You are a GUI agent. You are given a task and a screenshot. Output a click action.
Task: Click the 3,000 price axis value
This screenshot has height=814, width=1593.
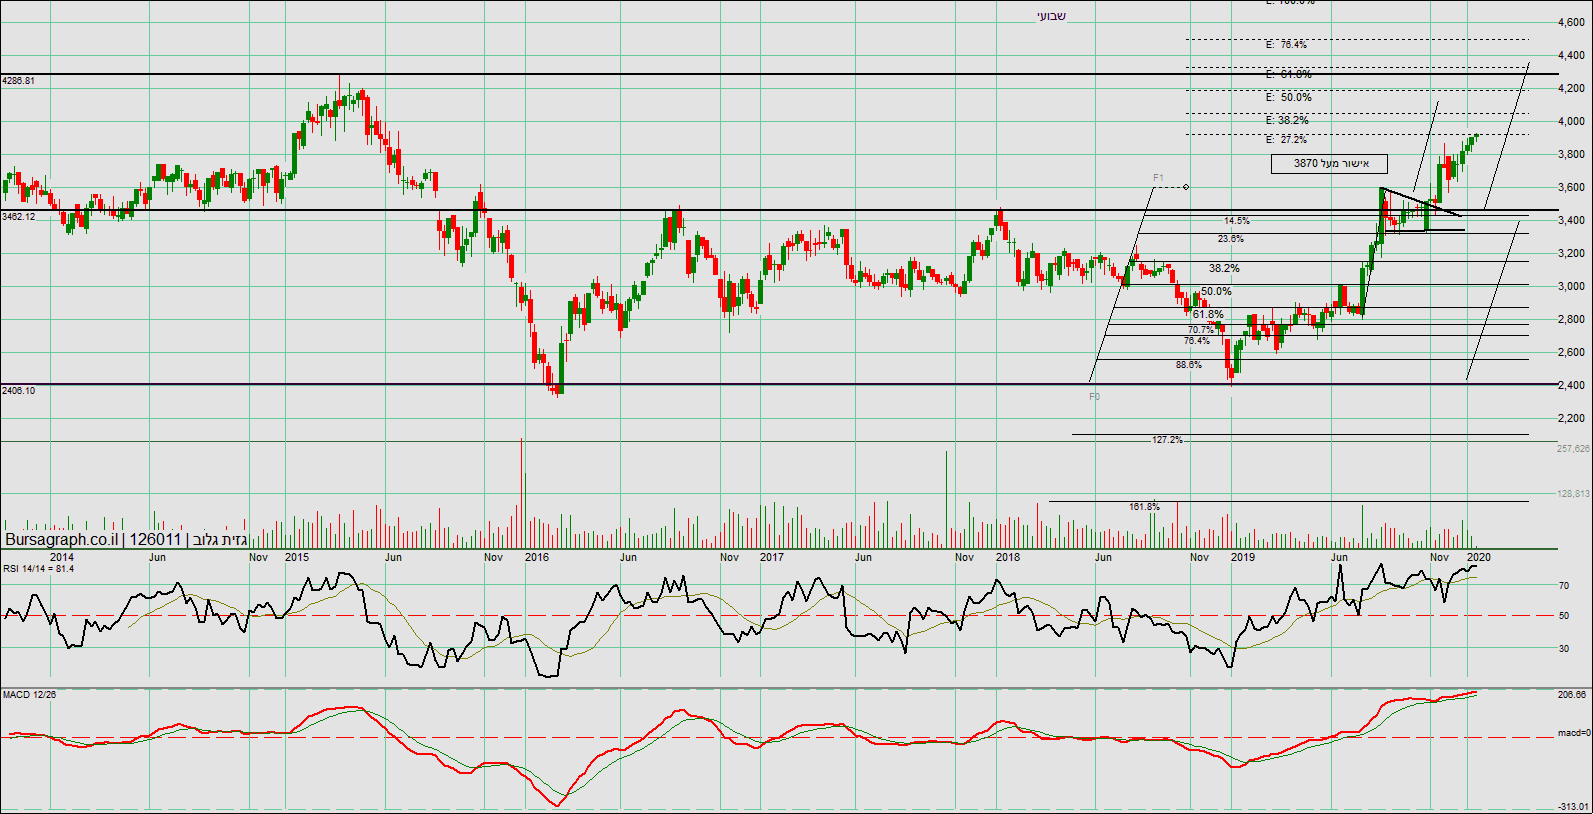tap(1571, 286)
